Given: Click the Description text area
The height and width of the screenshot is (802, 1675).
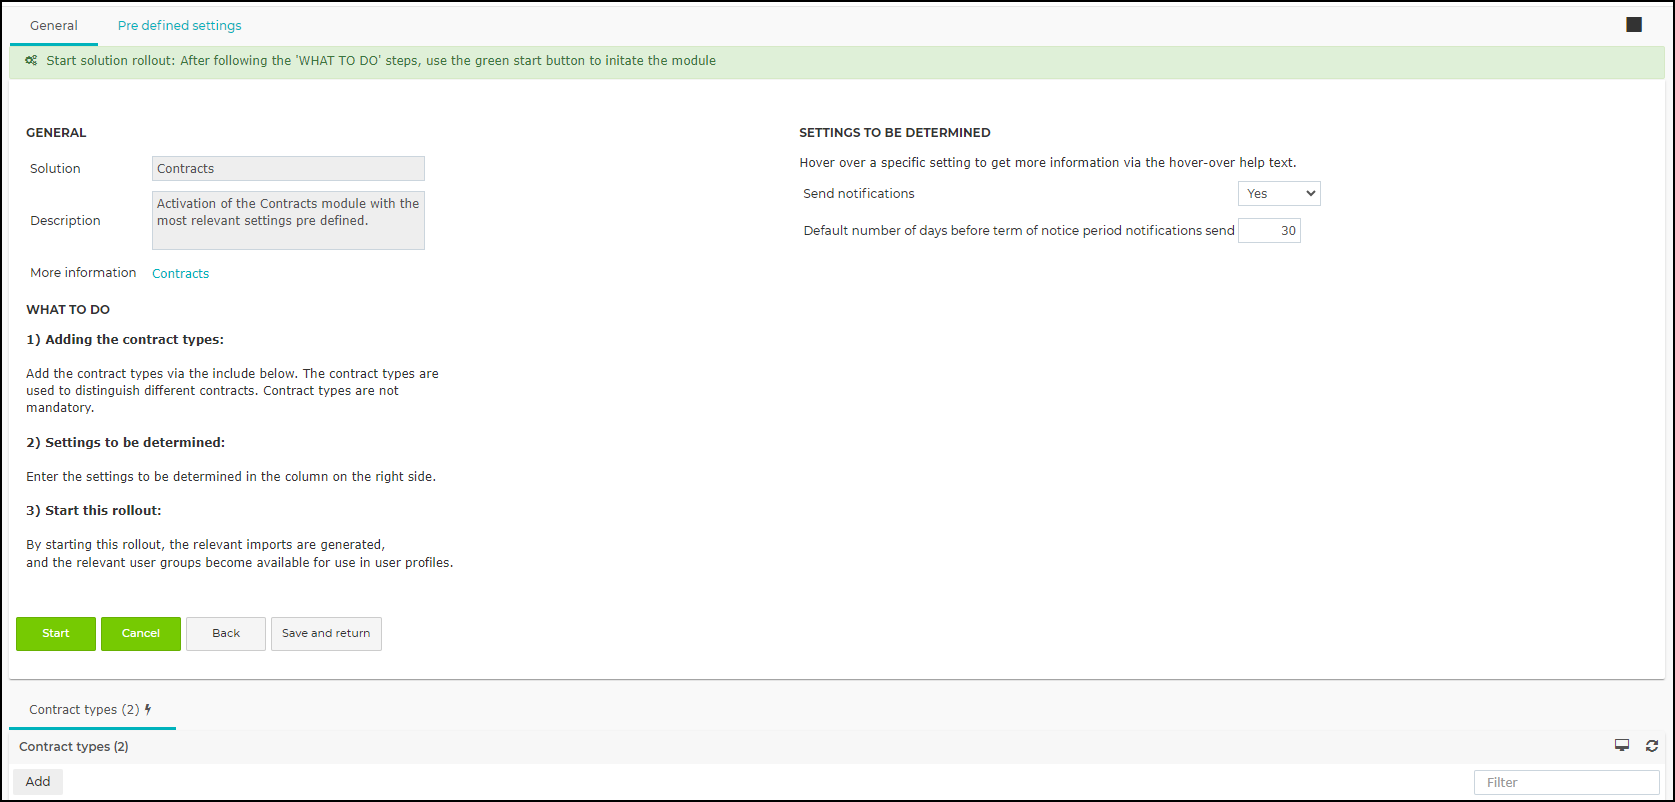Looking at the screenshot, I should (288, 220).
